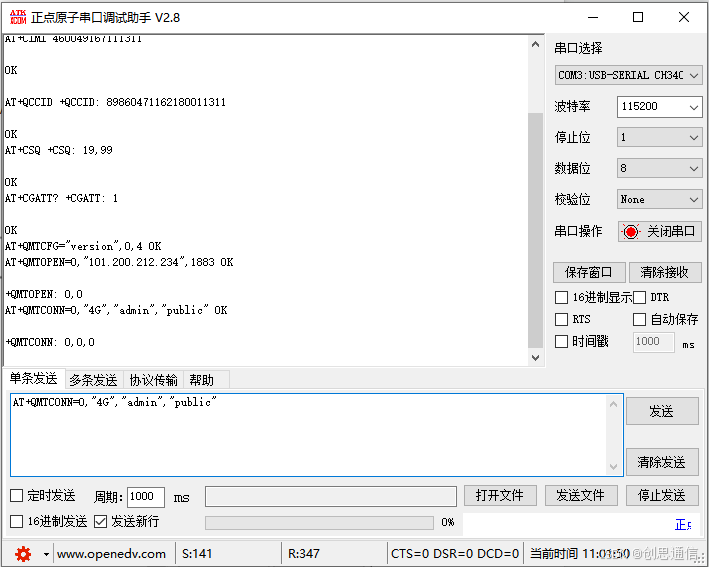The width and height of the screenshot is (709, 567).
Task: Click the CTS=0 DSR=0 DCD=0 status
Action: point(455,554)
